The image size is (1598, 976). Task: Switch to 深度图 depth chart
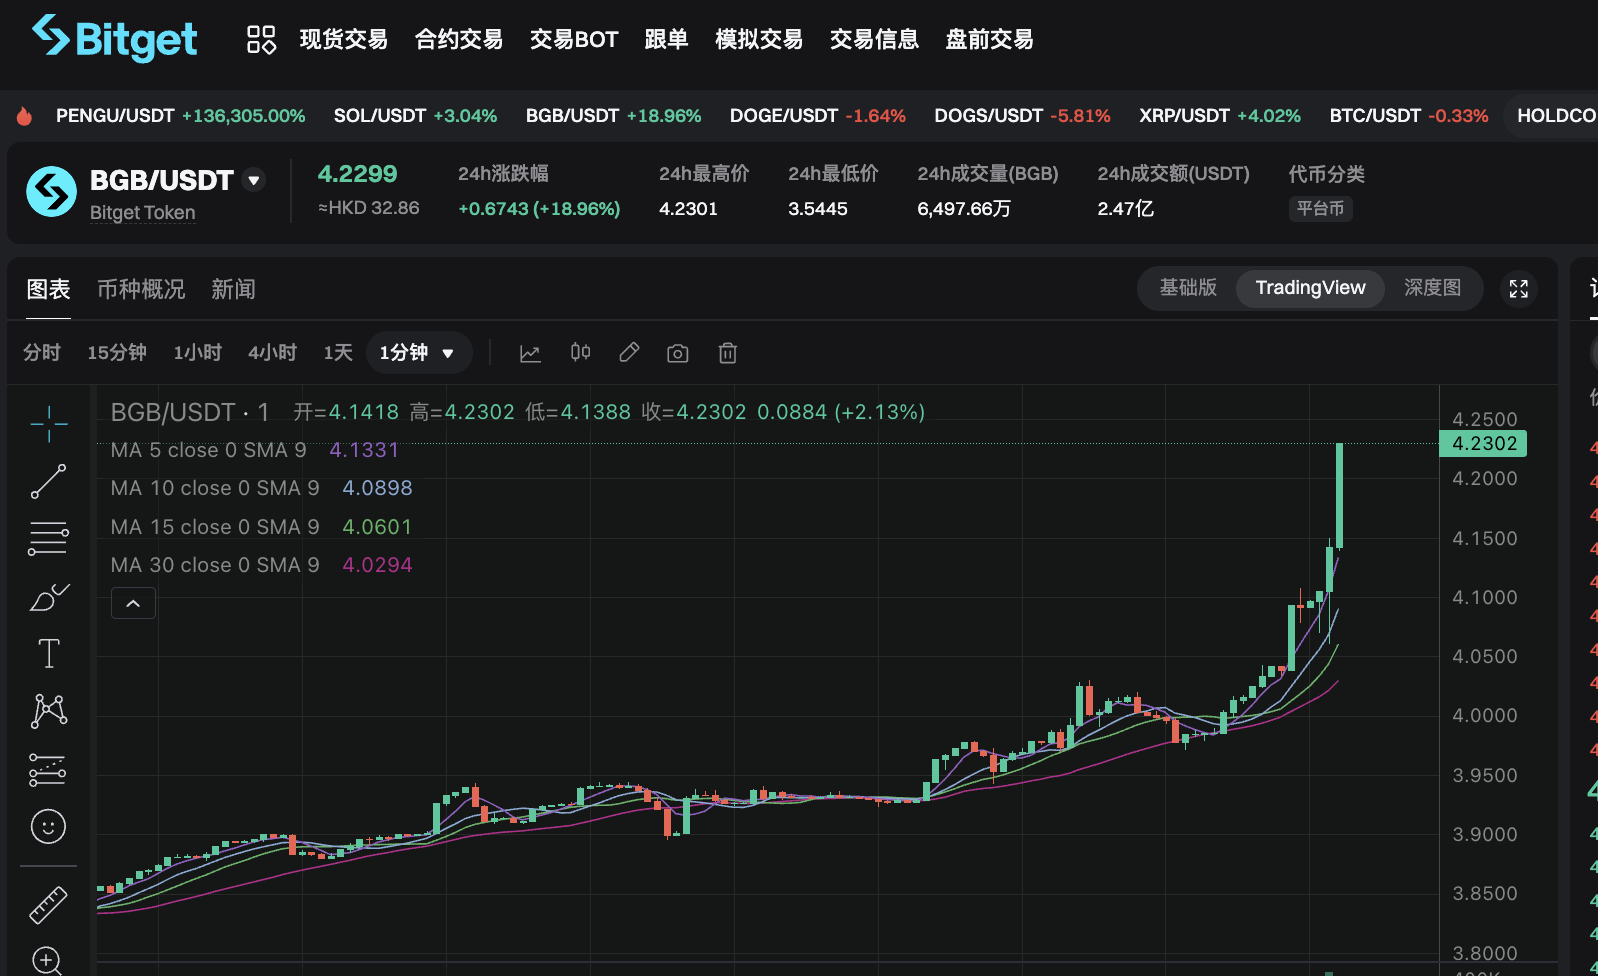pyautogui.click(x=1432, y=288)
